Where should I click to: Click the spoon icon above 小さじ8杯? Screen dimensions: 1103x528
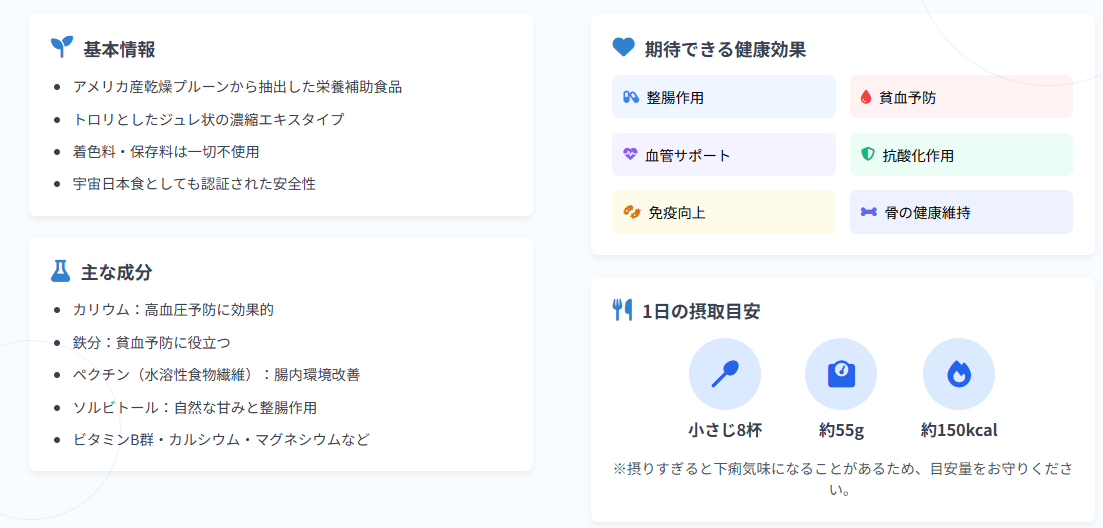(725, 374)
